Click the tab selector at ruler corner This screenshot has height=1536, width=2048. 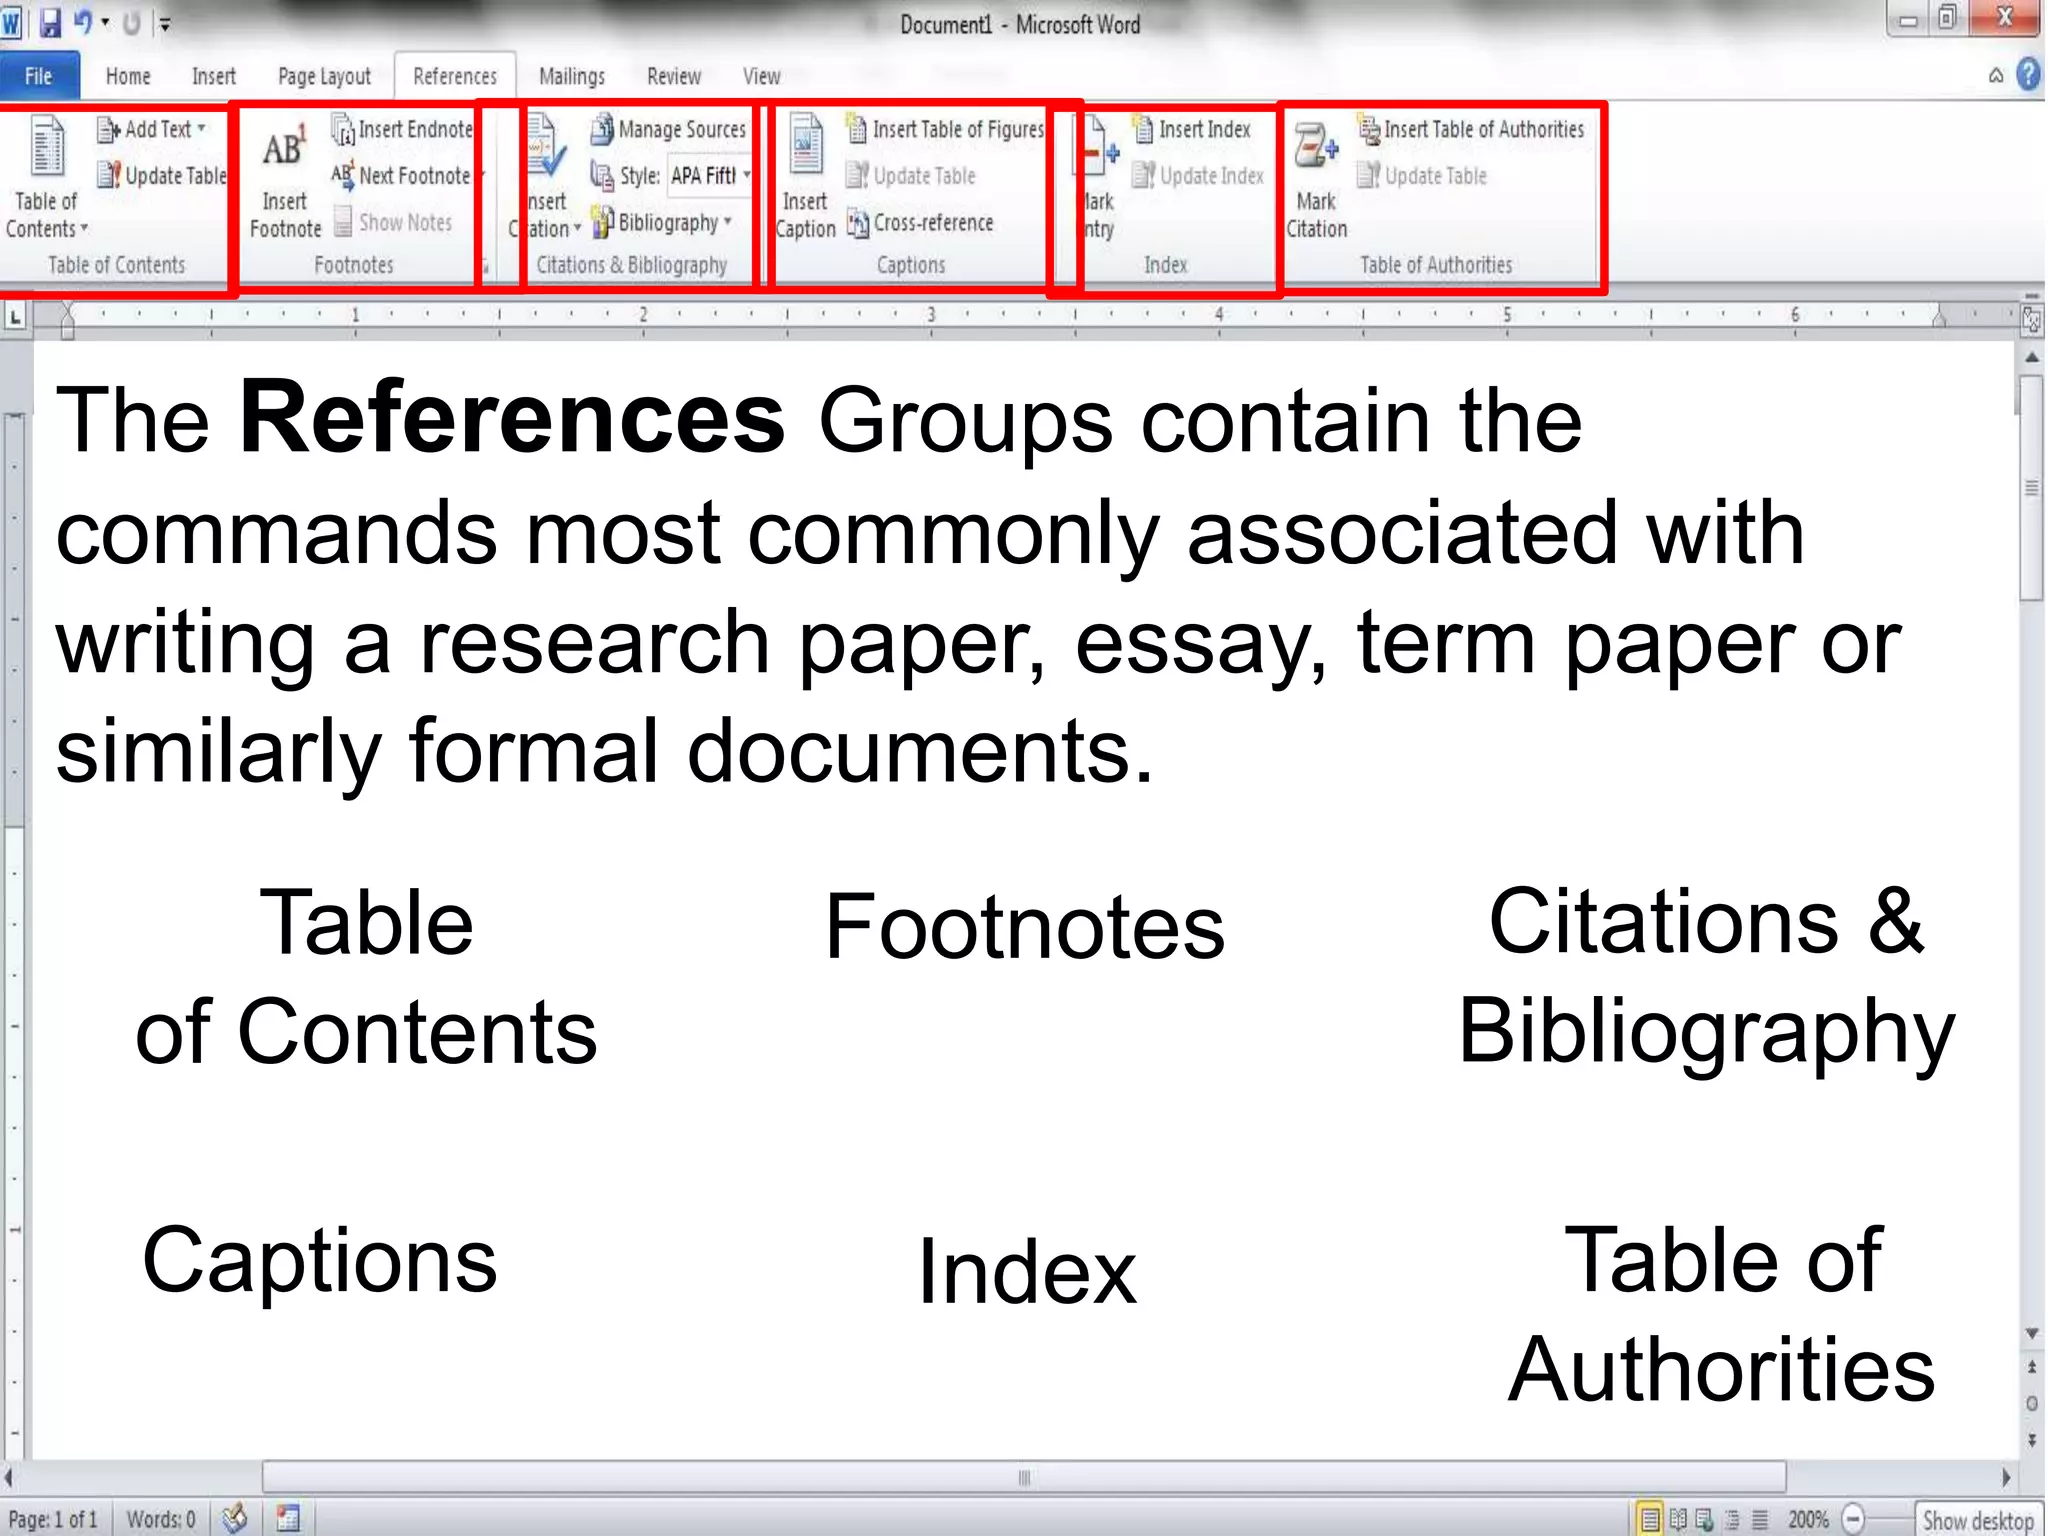tap(15, 319)
